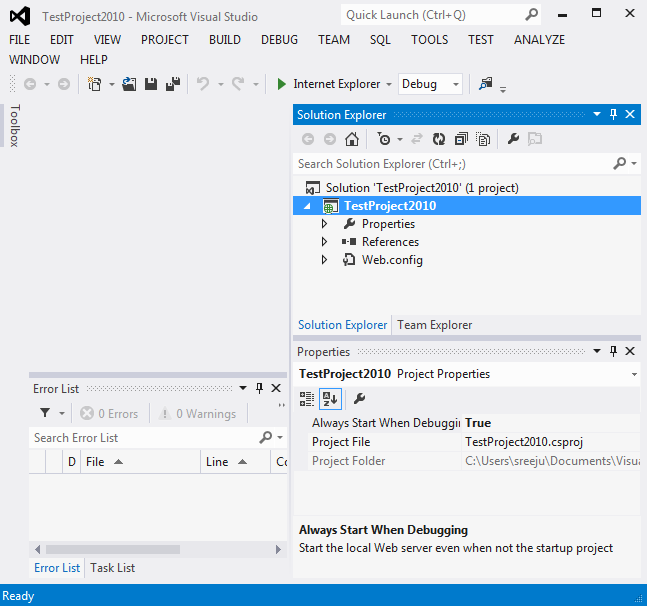Open the DEBUG menu

[x=279, y=40]
